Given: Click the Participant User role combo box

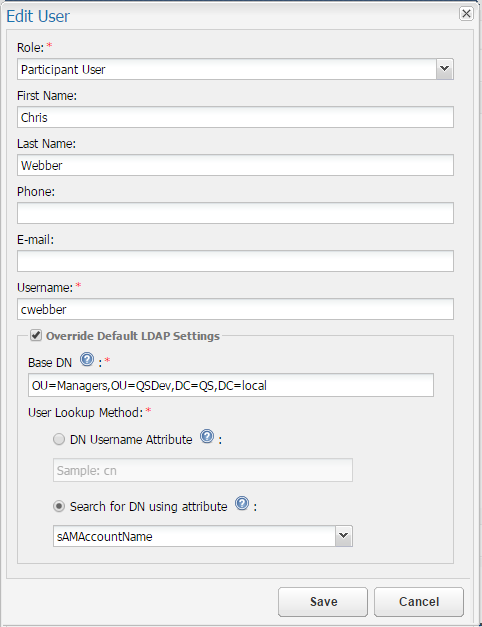Looking at the screenshot, I should [235, 69].
